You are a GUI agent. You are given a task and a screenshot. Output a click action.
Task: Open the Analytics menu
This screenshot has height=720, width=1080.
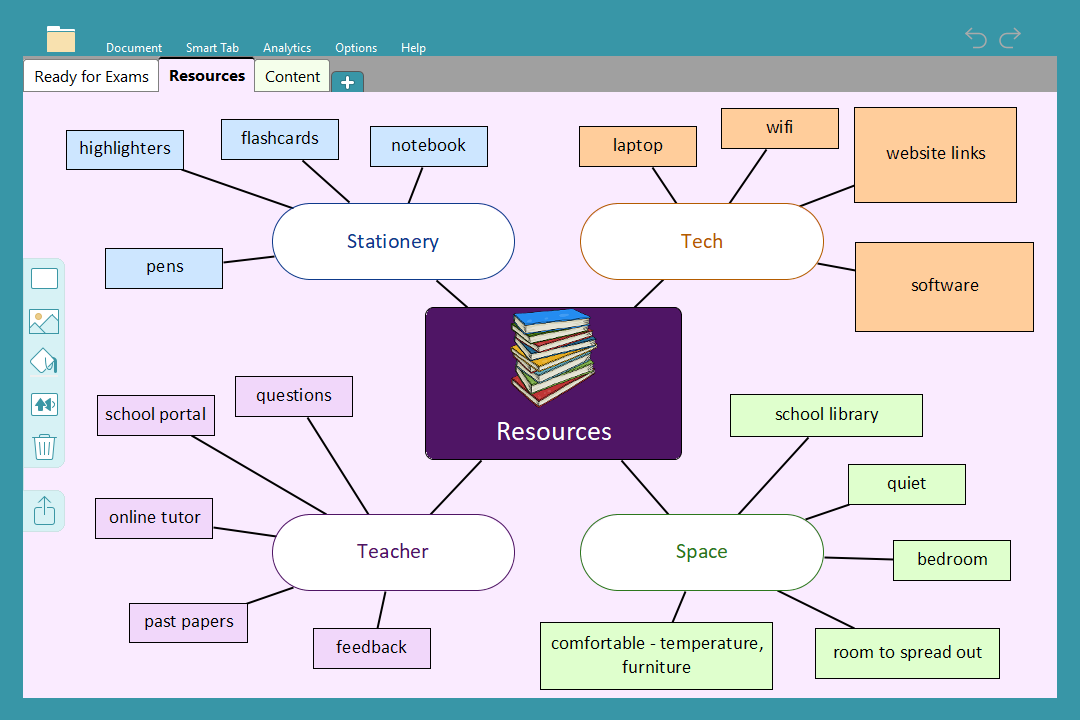(x=287, y=48)
